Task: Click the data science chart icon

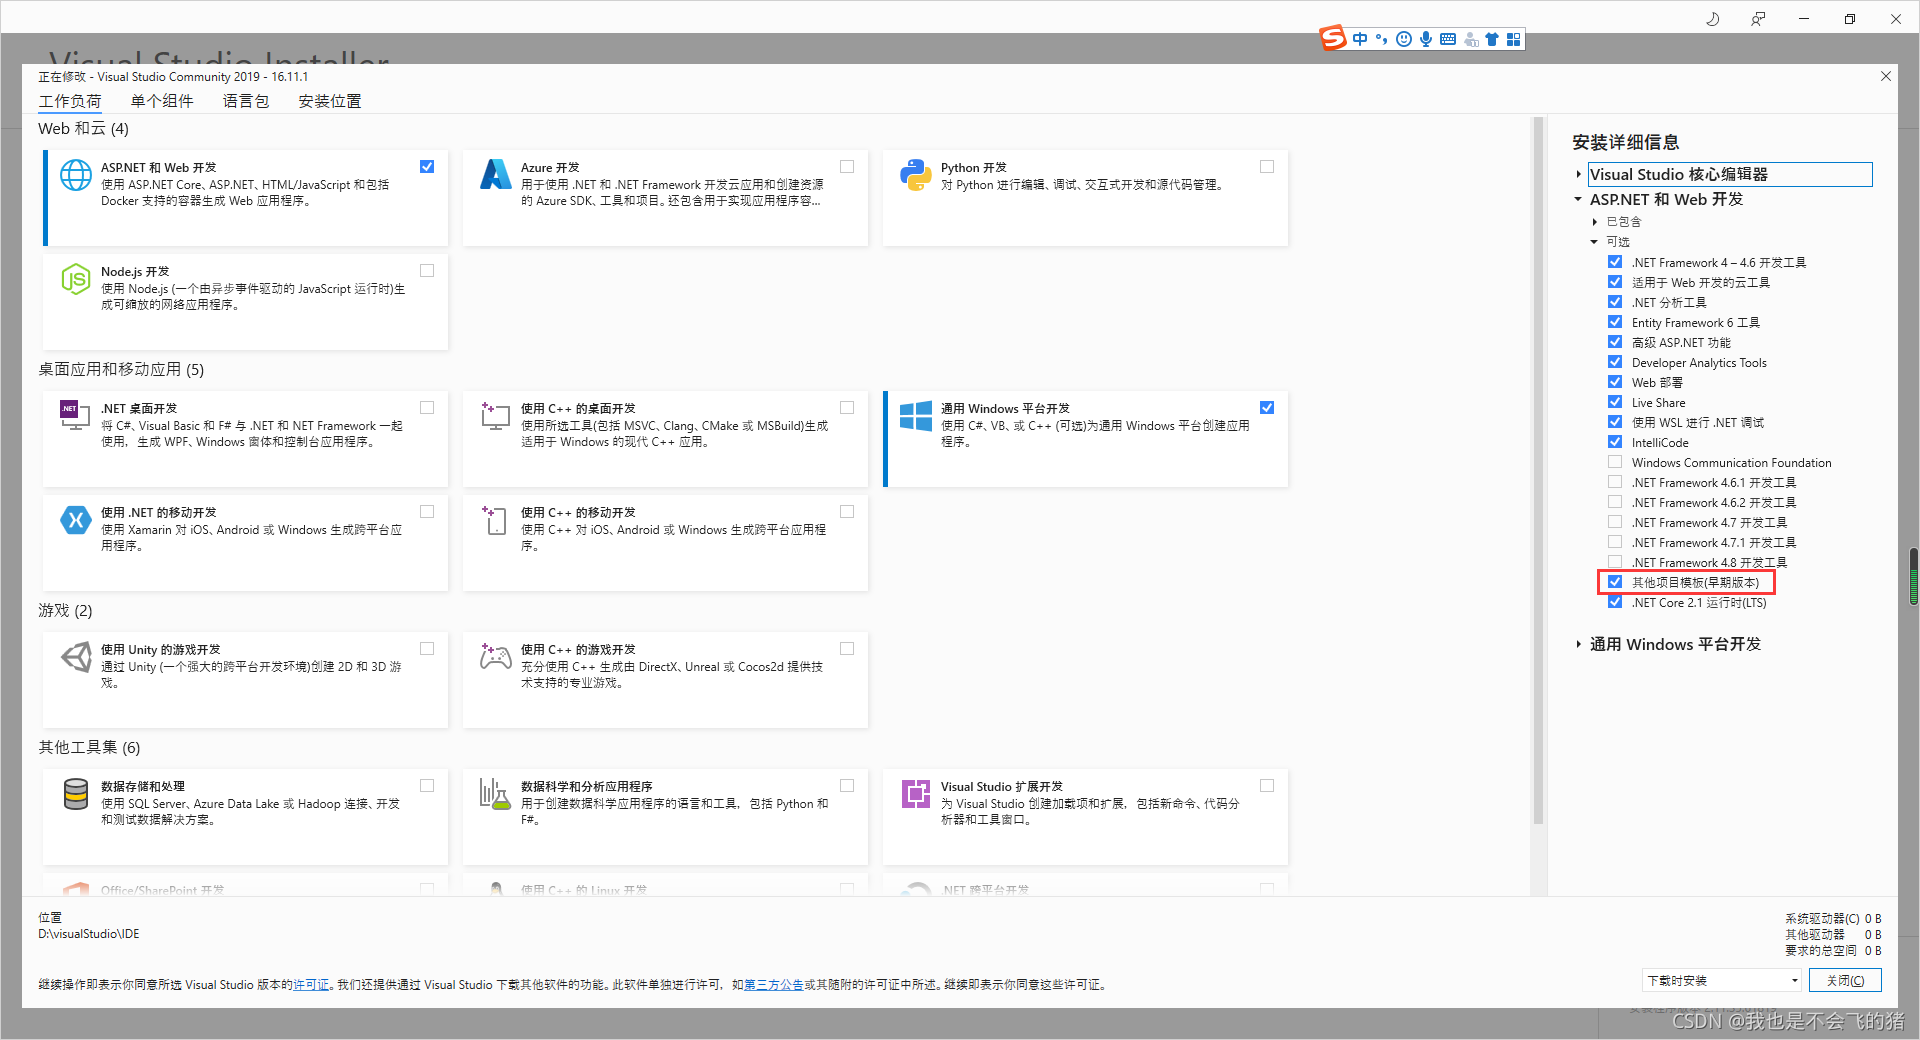Action: (496, 794)
